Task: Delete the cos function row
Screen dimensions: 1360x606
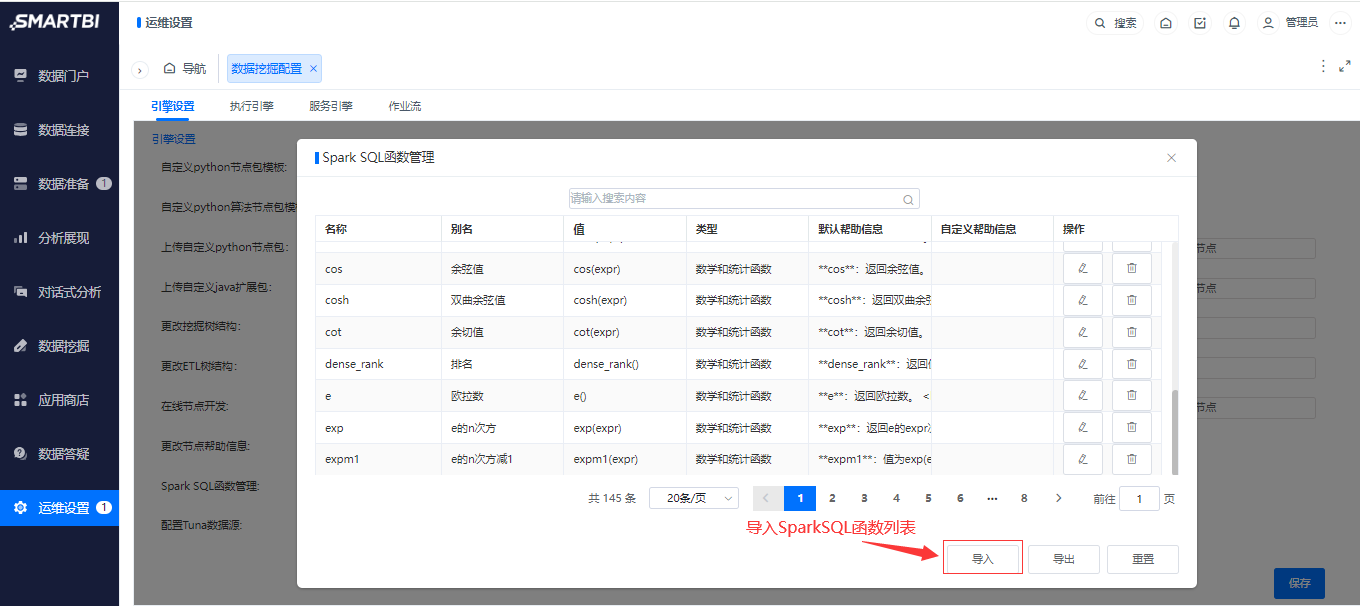Action: pyautogui.click(x=1132, y=269)
